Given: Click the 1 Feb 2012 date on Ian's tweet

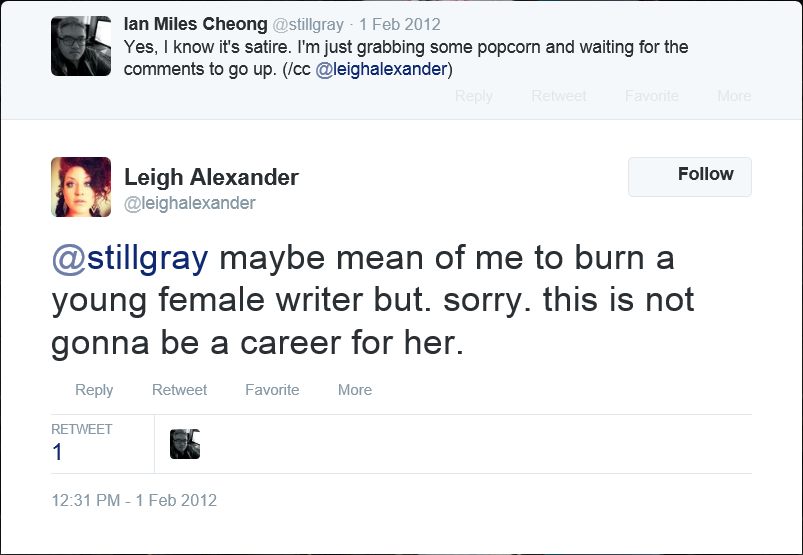Looking at the screenshot, I should click(x=399, y=24).
